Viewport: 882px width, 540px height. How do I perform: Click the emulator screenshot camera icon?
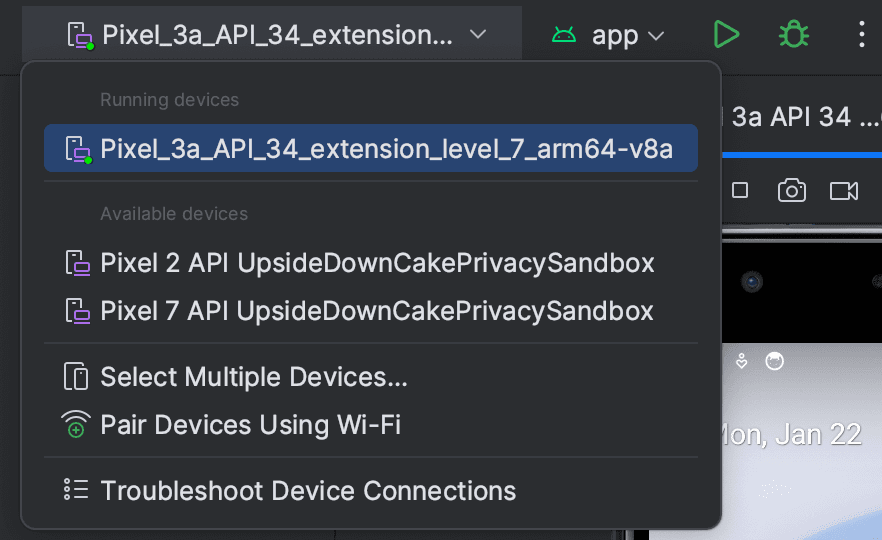[791, 191]
